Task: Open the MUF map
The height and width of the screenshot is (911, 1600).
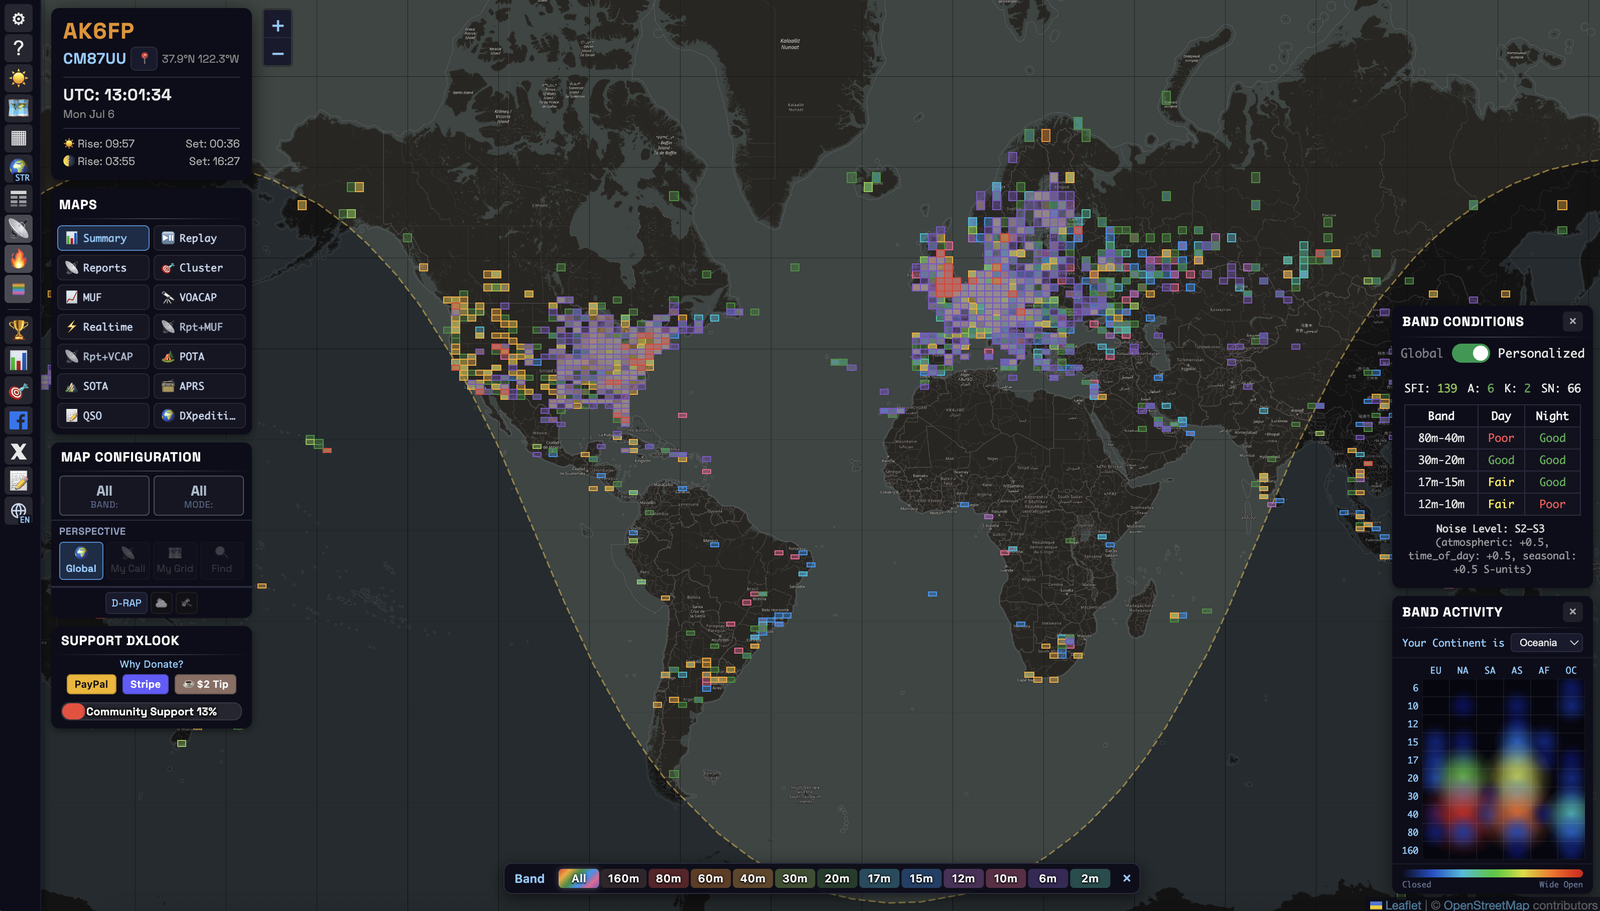Action: pos(104,297)
